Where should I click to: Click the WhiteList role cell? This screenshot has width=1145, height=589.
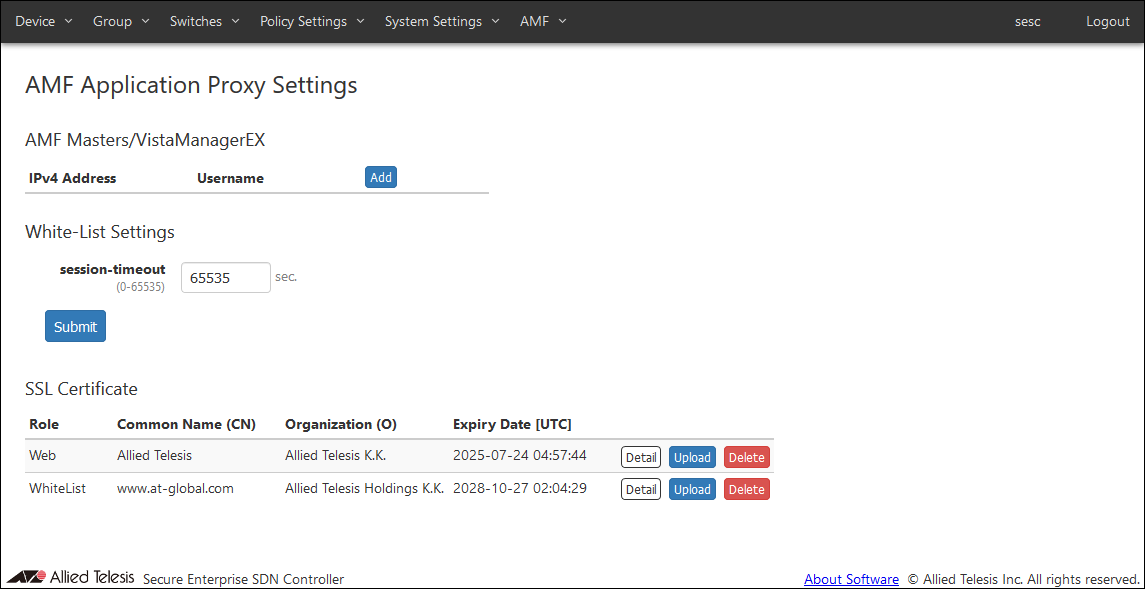(58, 489)
